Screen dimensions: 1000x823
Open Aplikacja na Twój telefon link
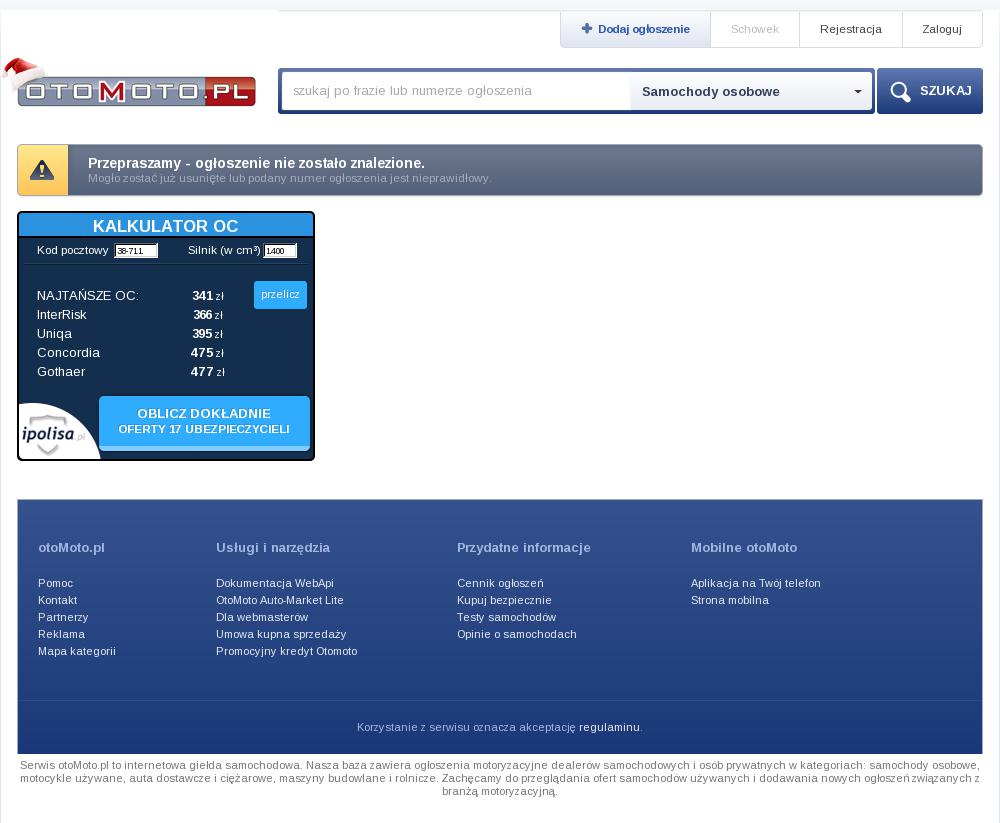pos(755,583)
